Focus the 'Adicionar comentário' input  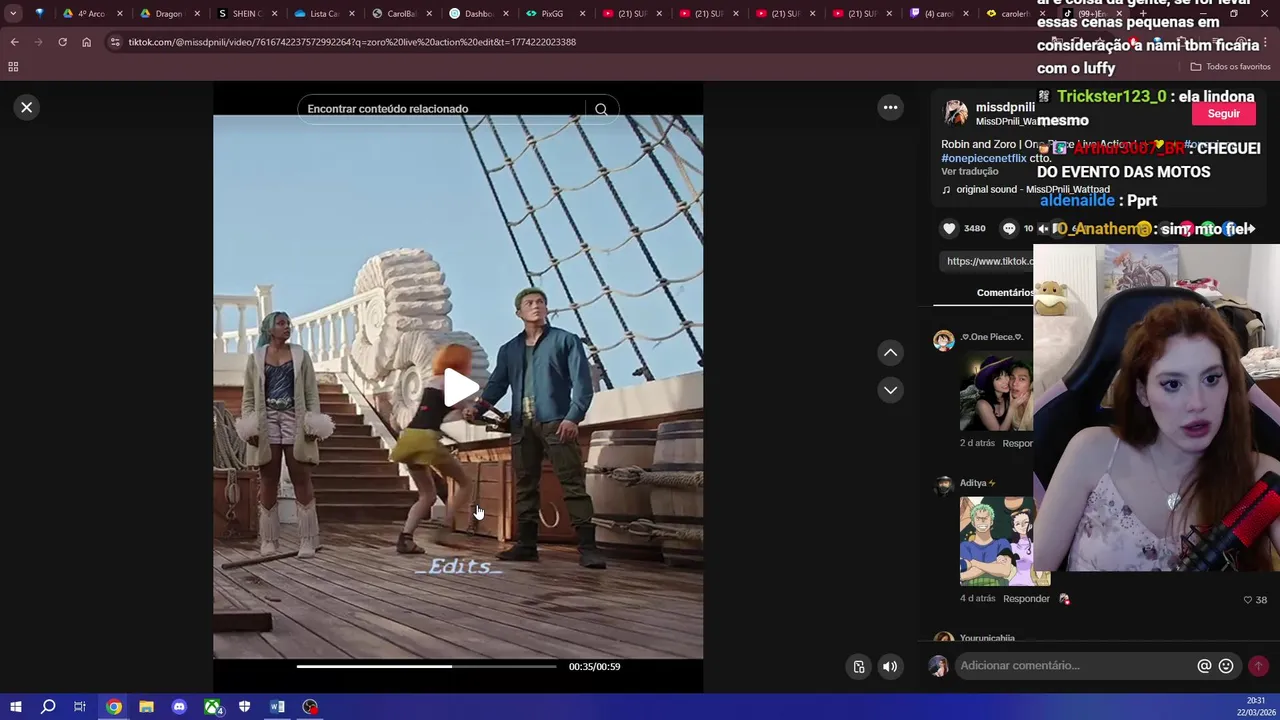[1075, 666]
